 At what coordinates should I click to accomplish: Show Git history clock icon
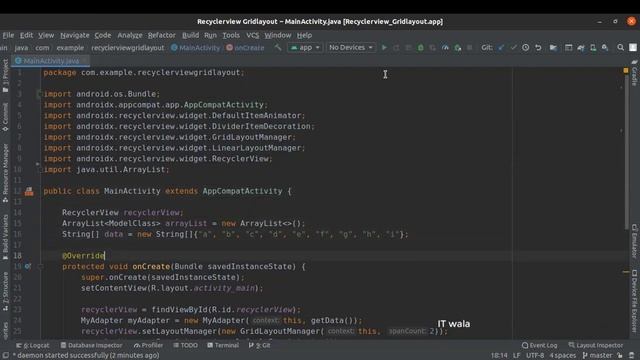[x=526, y=48]
